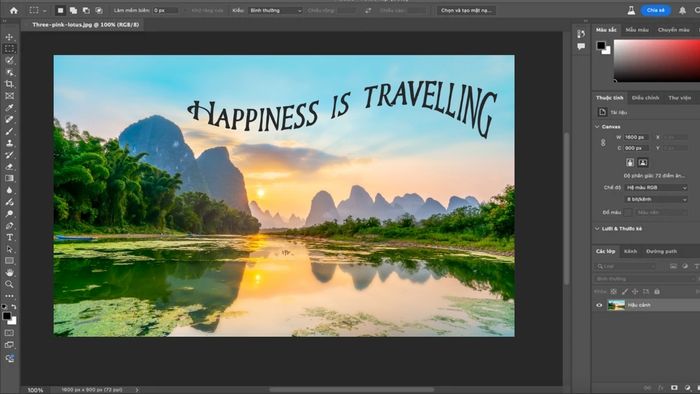
Task: Expand the Lưới & Thước kẻ section
Action: click(x=597, y=228)
